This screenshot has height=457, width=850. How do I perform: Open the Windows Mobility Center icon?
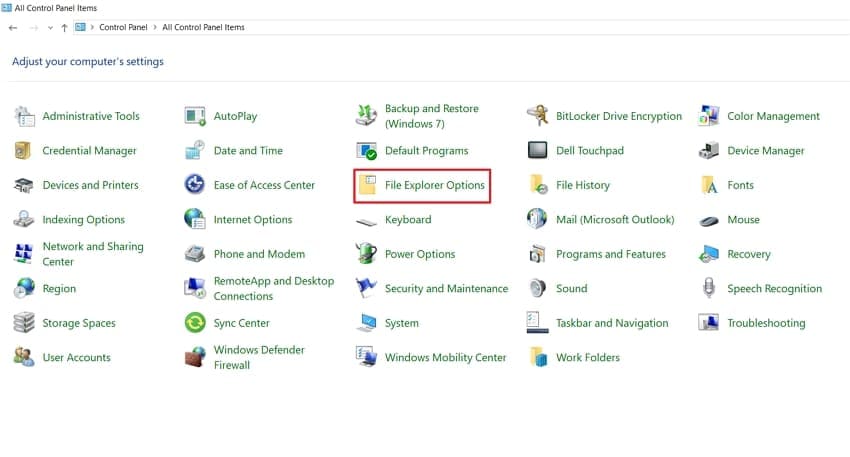[366, 357]
